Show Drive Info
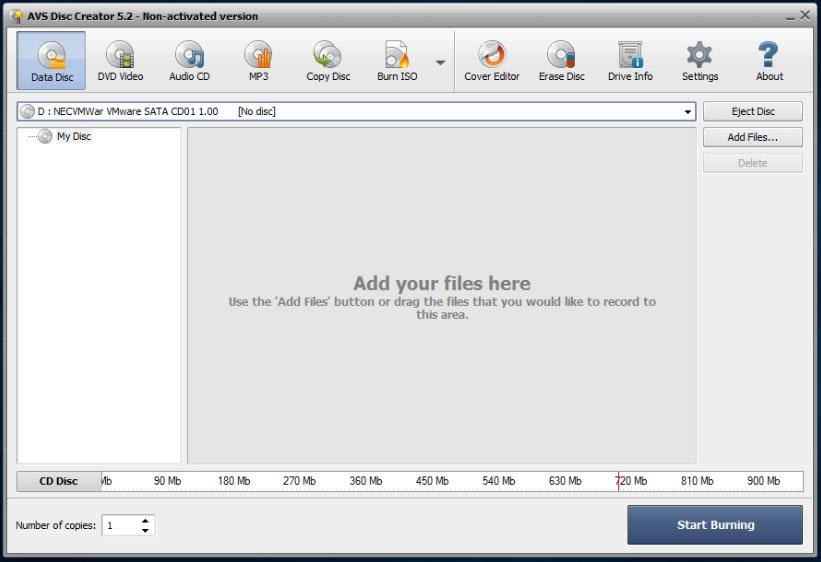Viewport: 821px width, 562px height. [630, 60]
